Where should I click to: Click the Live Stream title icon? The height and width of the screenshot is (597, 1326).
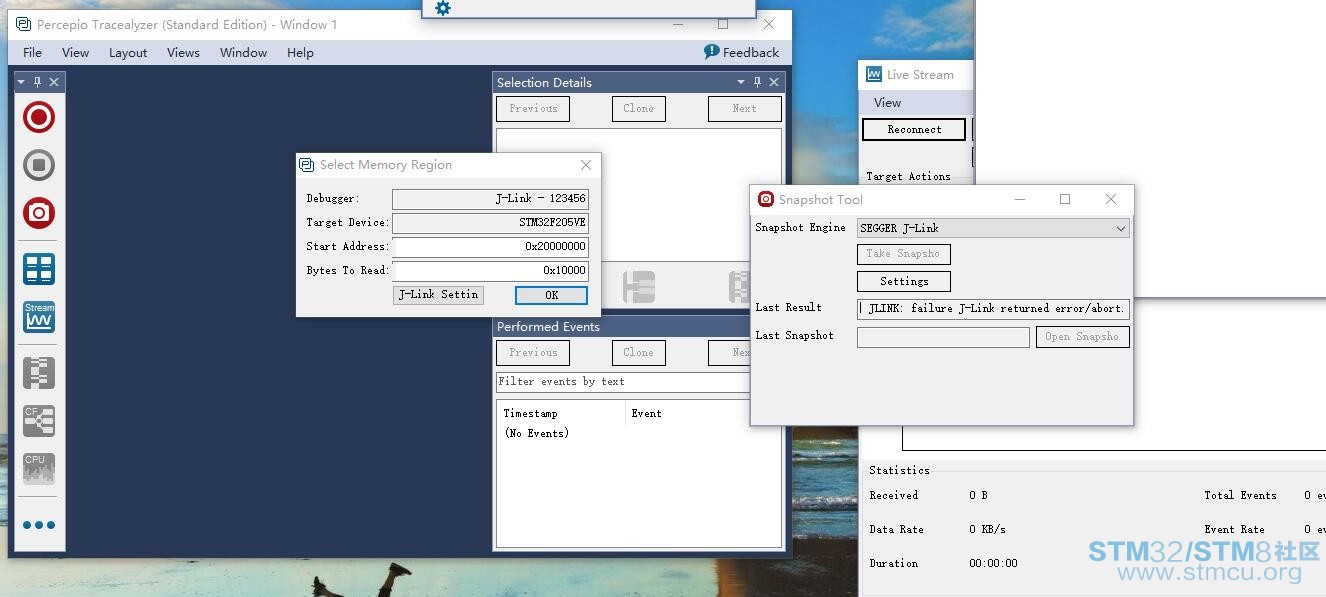874,74
